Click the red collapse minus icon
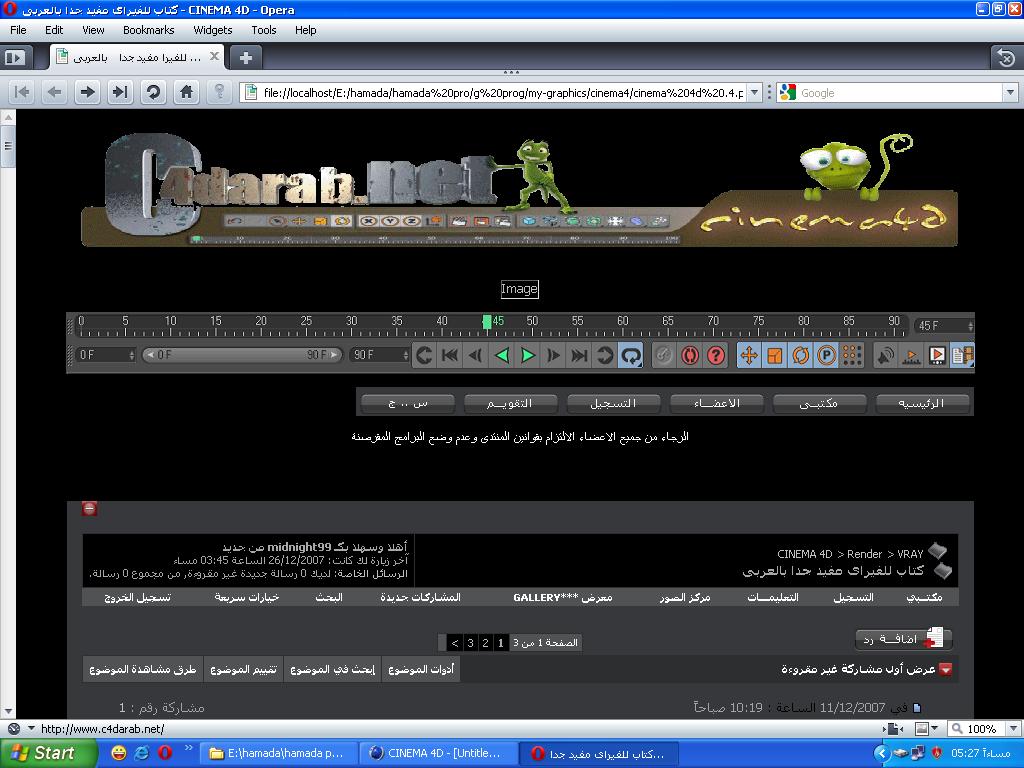 coord(89,508)
